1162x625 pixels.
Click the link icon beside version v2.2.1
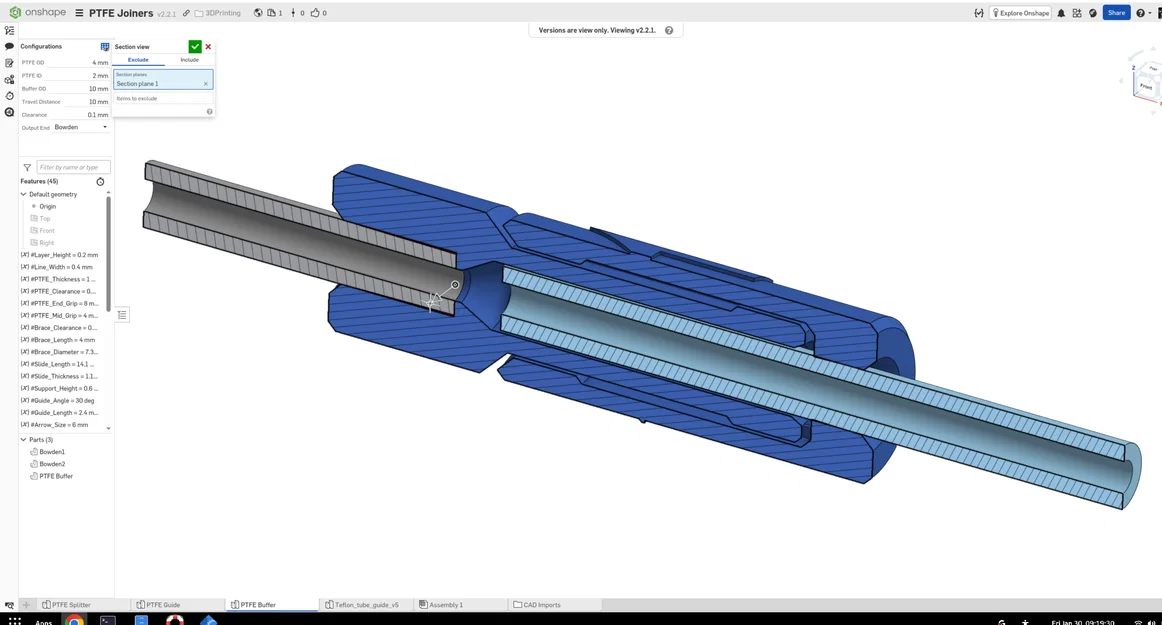(186, 13)
